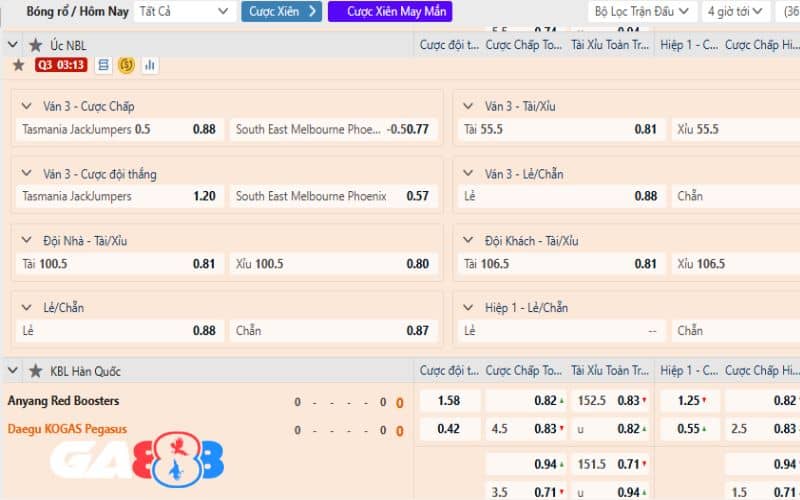Pick Tài 151.5 at 0.71

pyautogui.click(x=611, y=464)
